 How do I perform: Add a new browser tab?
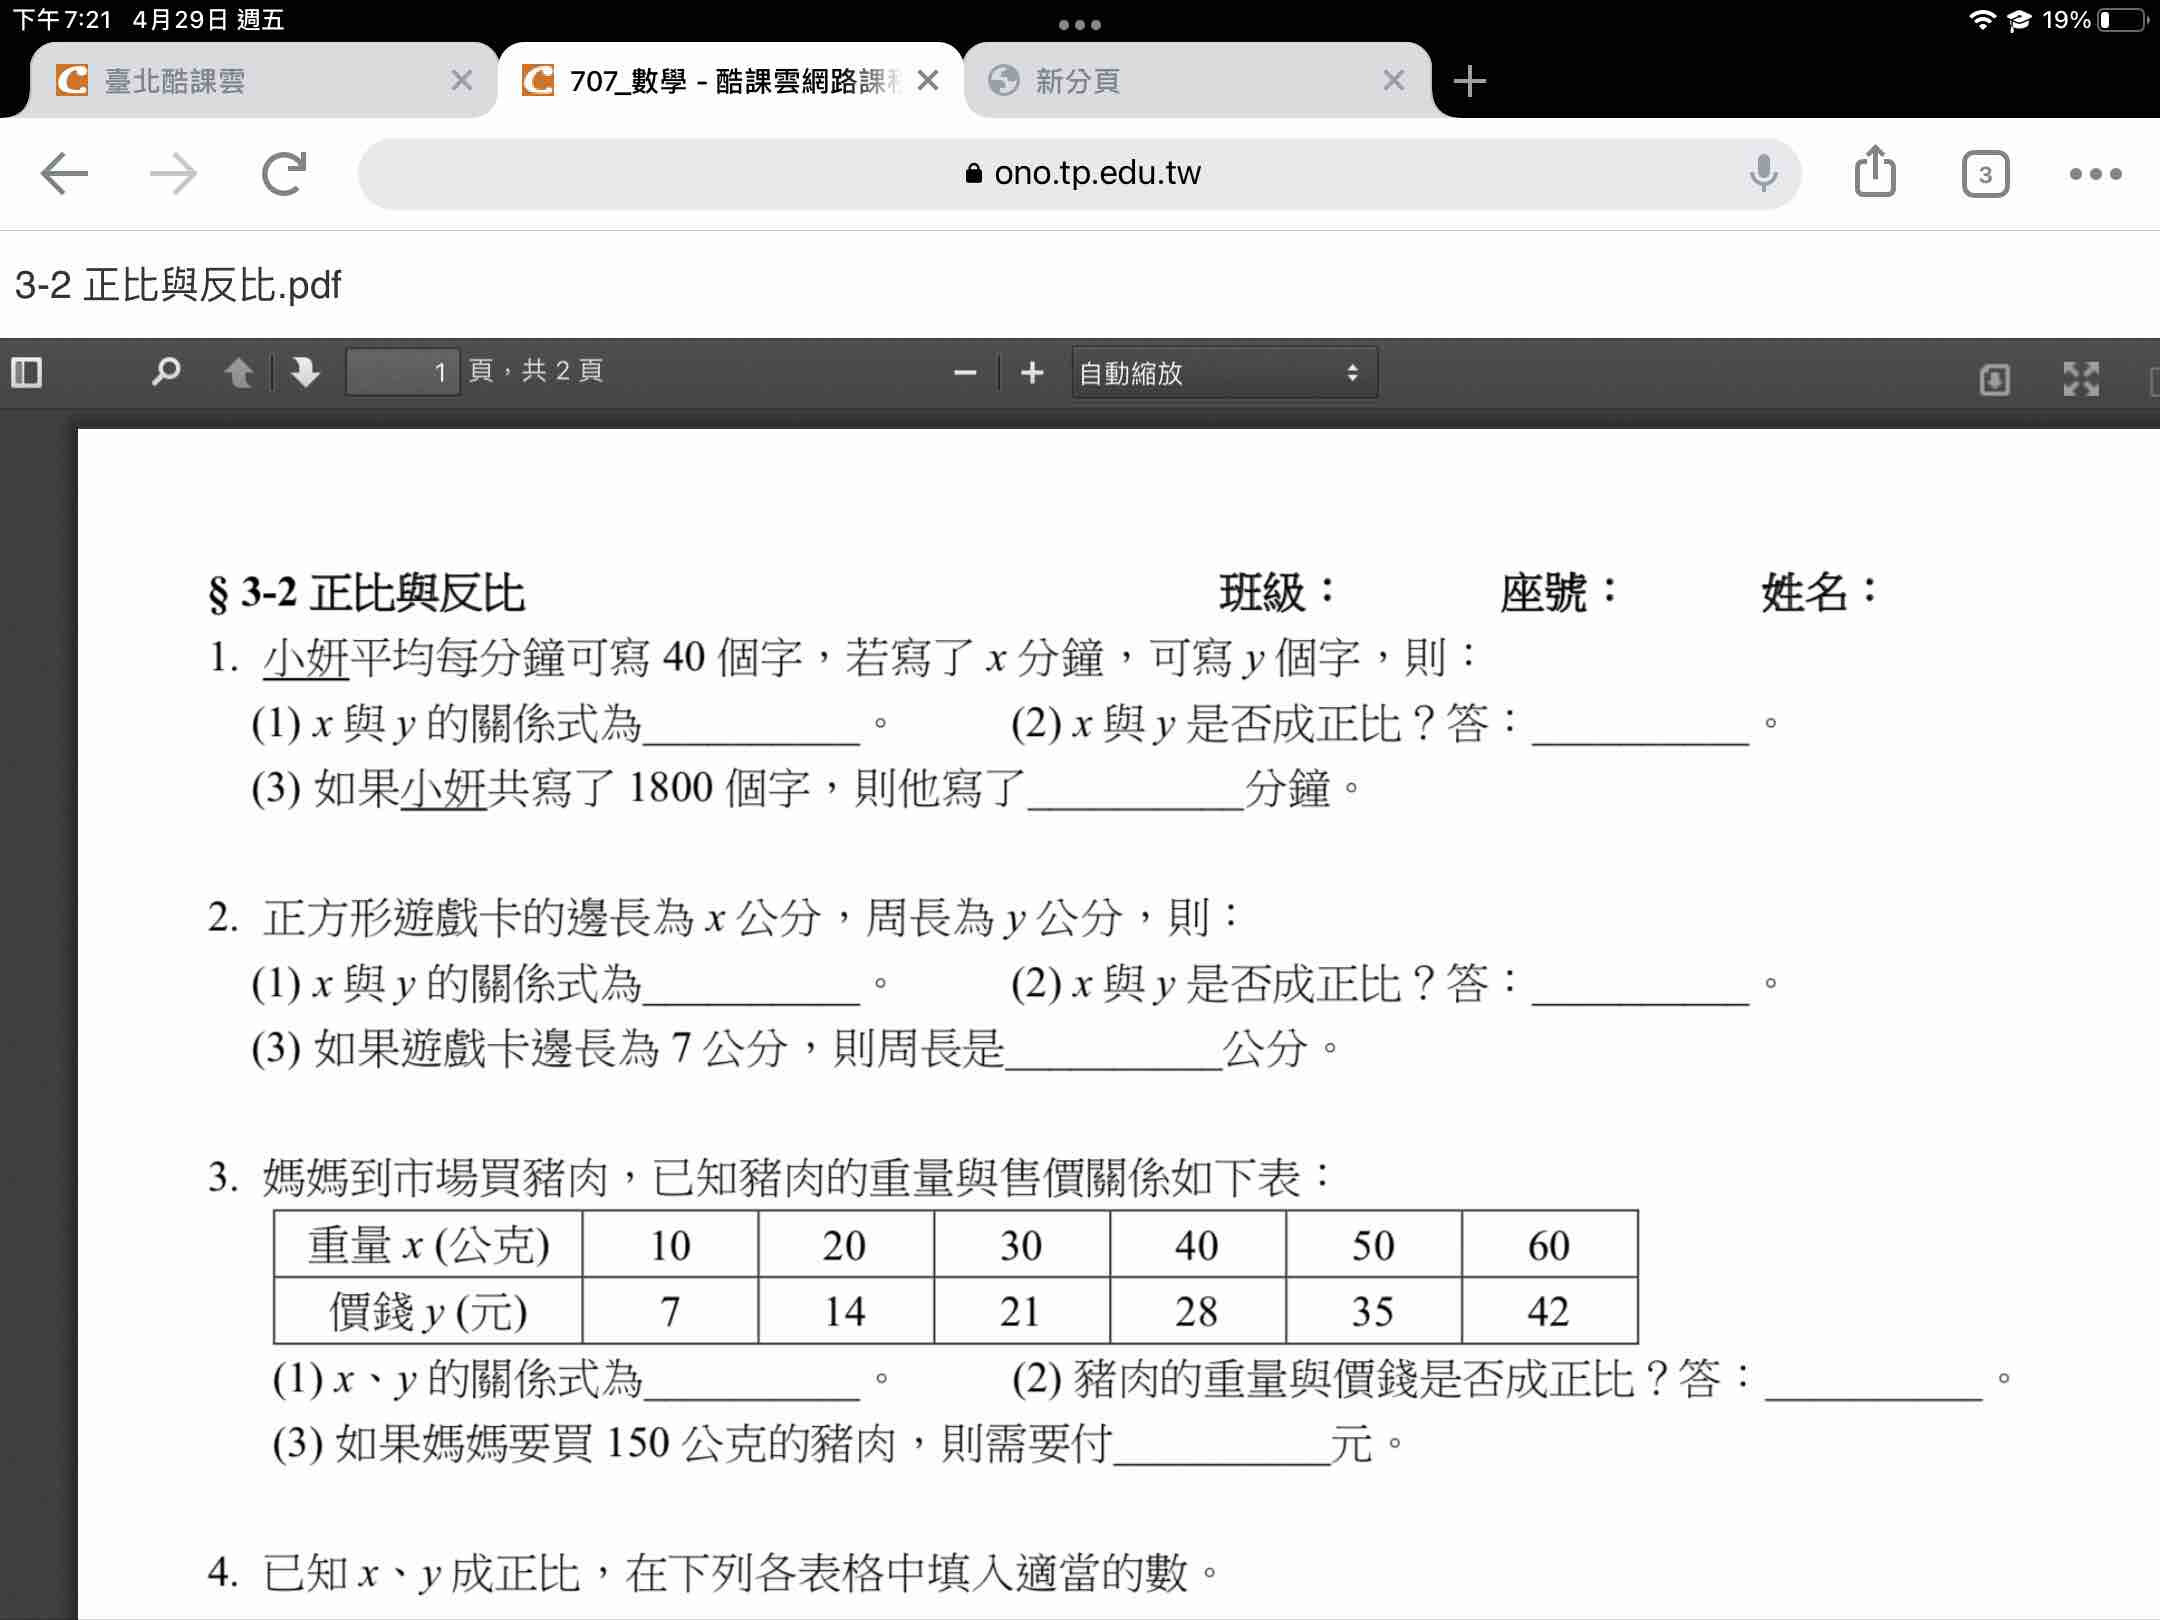coord(1469,81)
